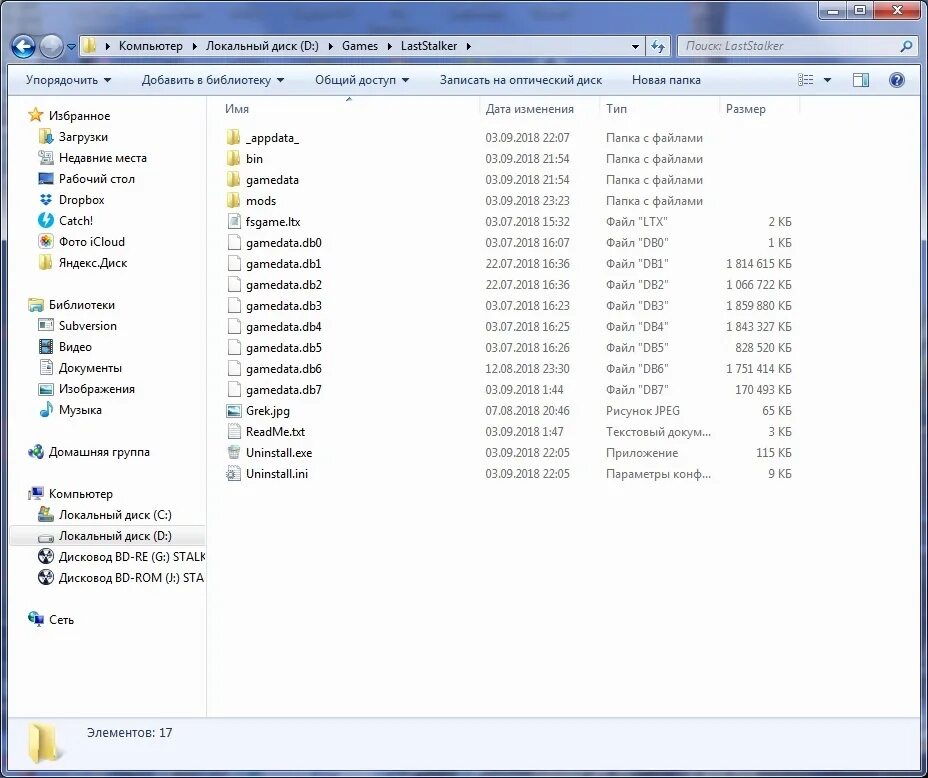Click the change view icon
The image size is (928, 778).
pos(805,80)
